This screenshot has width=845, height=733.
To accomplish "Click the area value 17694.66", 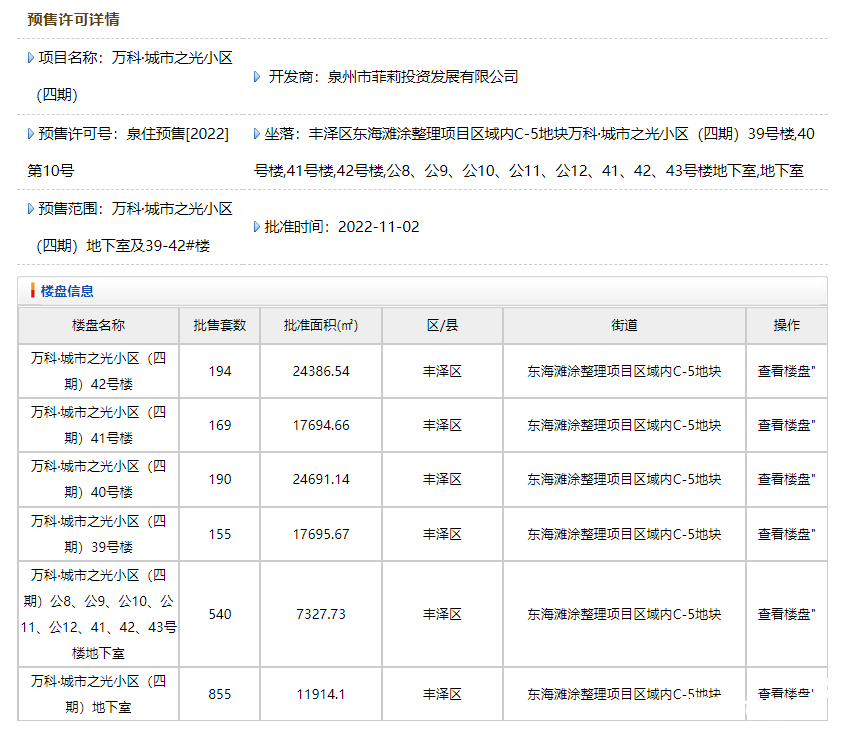I will pos(321,425).
